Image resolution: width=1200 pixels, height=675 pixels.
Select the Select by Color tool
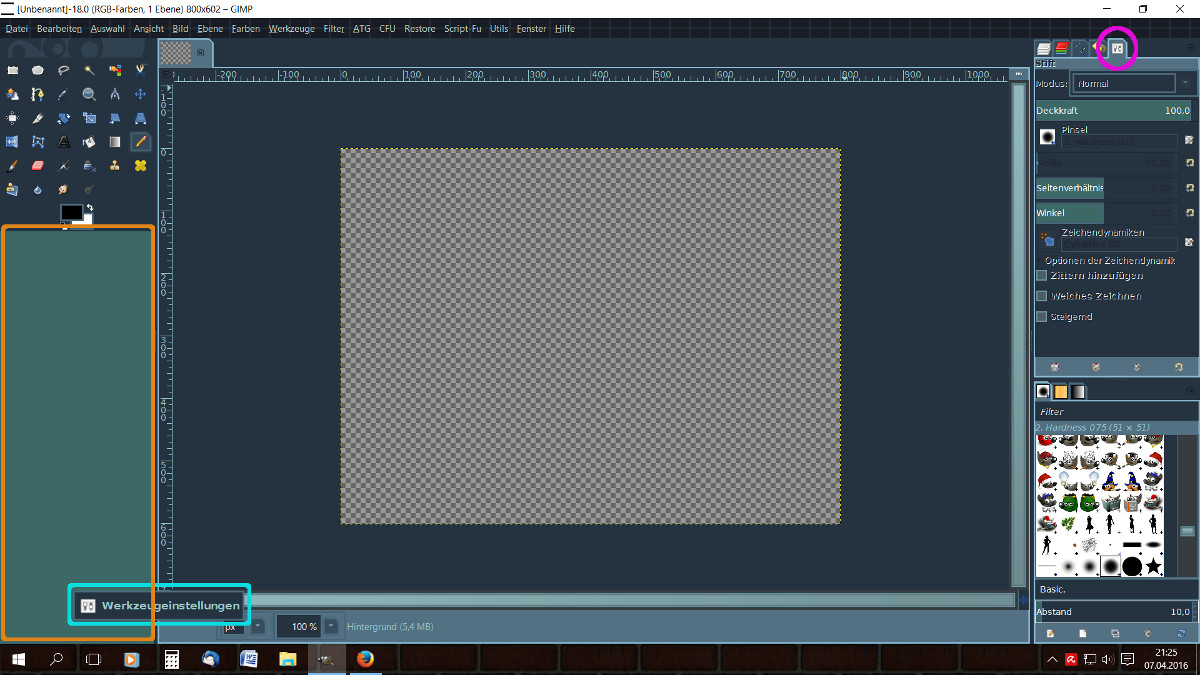115,70
